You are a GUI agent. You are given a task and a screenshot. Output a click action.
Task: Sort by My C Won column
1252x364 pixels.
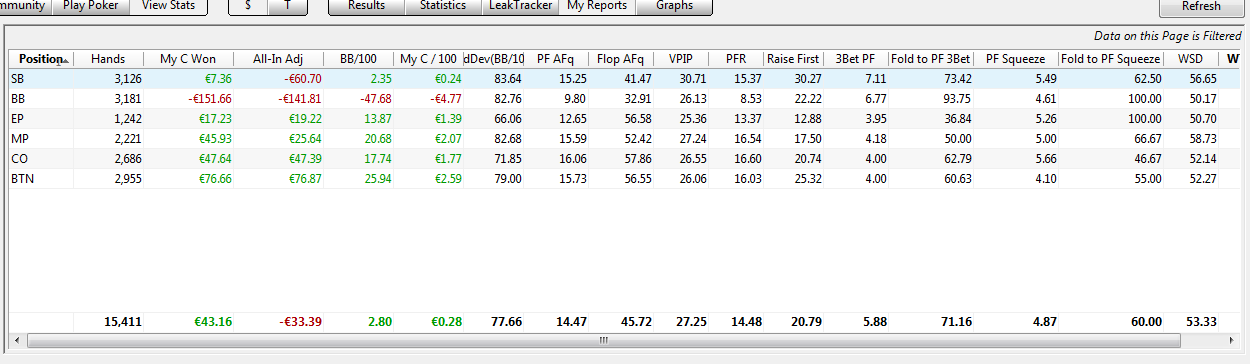pos(188,59)
